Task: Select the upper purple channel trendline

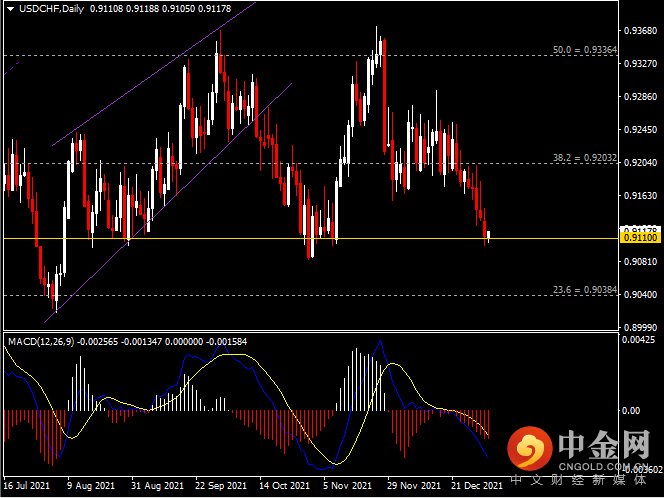Action: (154, 74)
